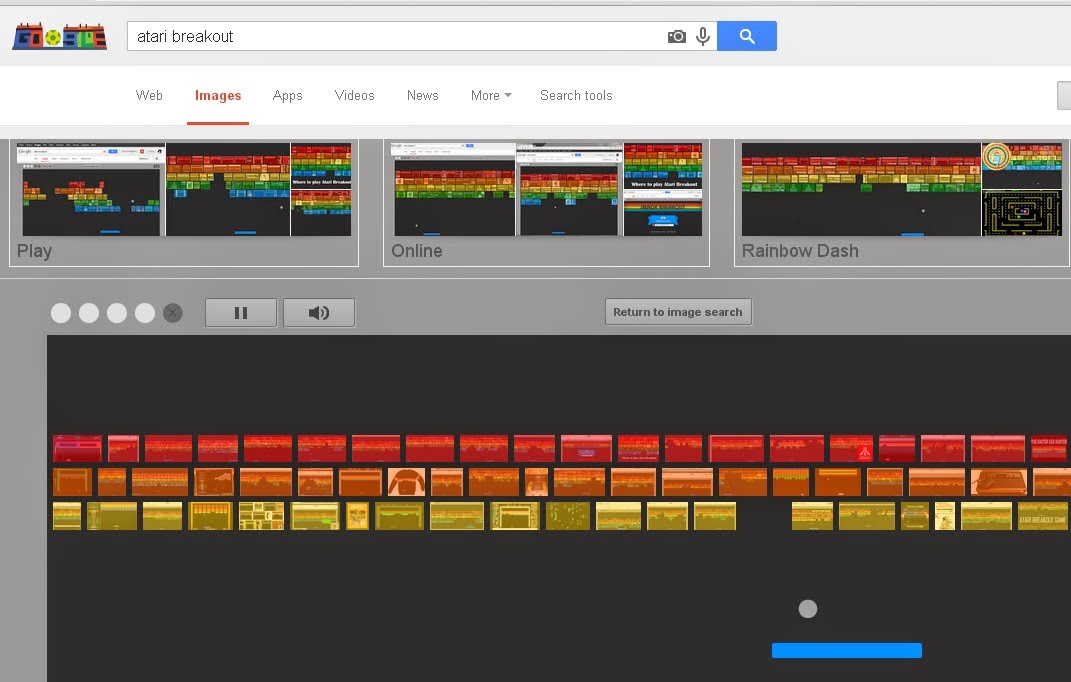This screenshot has width=1071, height=682.
Task: Mute the game sound with speaker button
Action: 319,313
